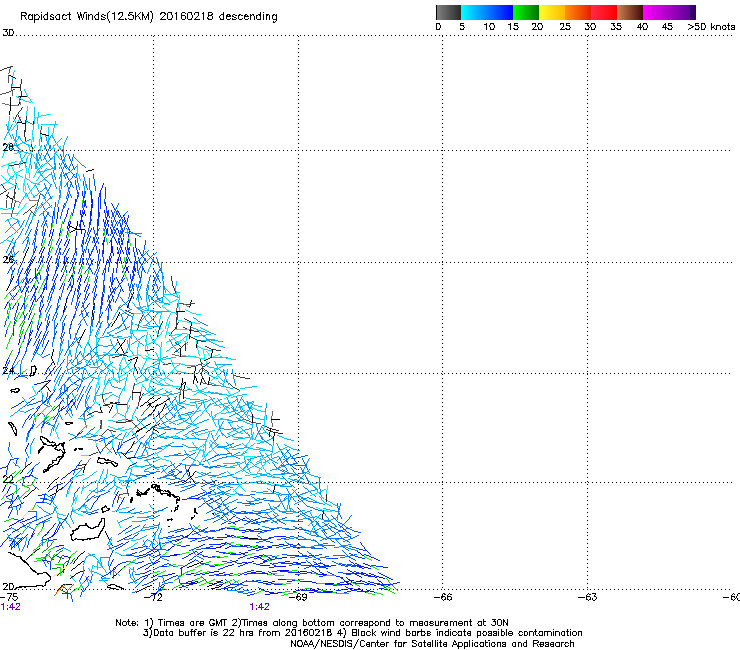740x650 pixels.
Task: Click the latitude label '30'
Action: 8,33
